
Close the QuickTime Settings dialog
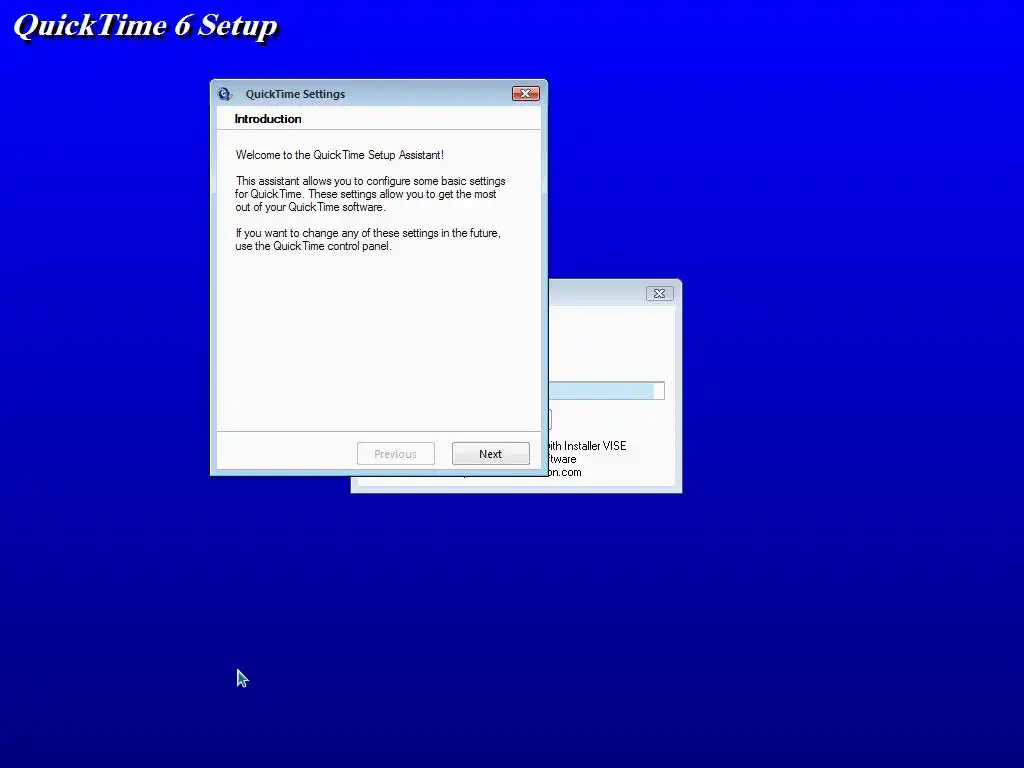click(x=526, y=94)
